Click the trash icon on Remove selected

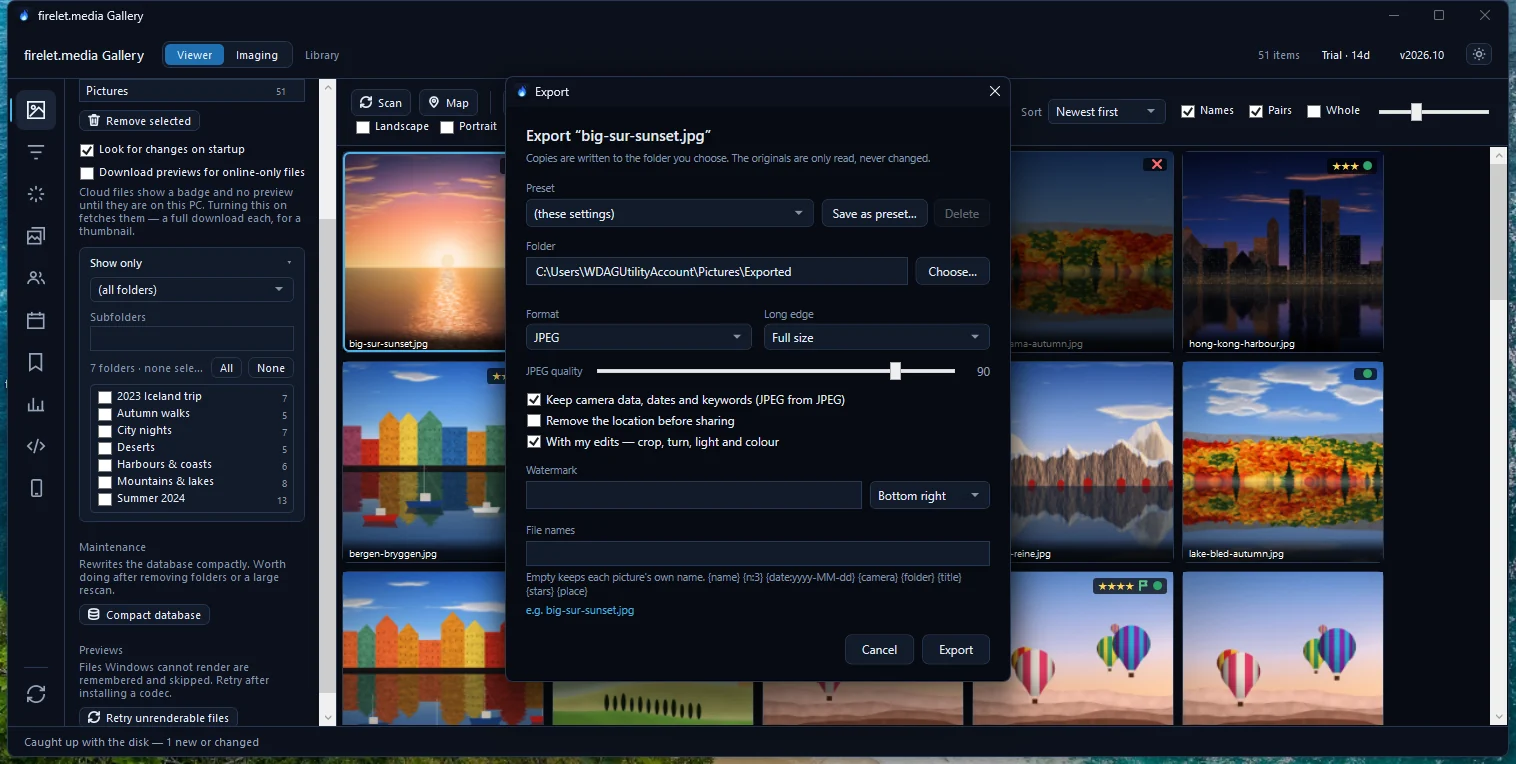94,121
